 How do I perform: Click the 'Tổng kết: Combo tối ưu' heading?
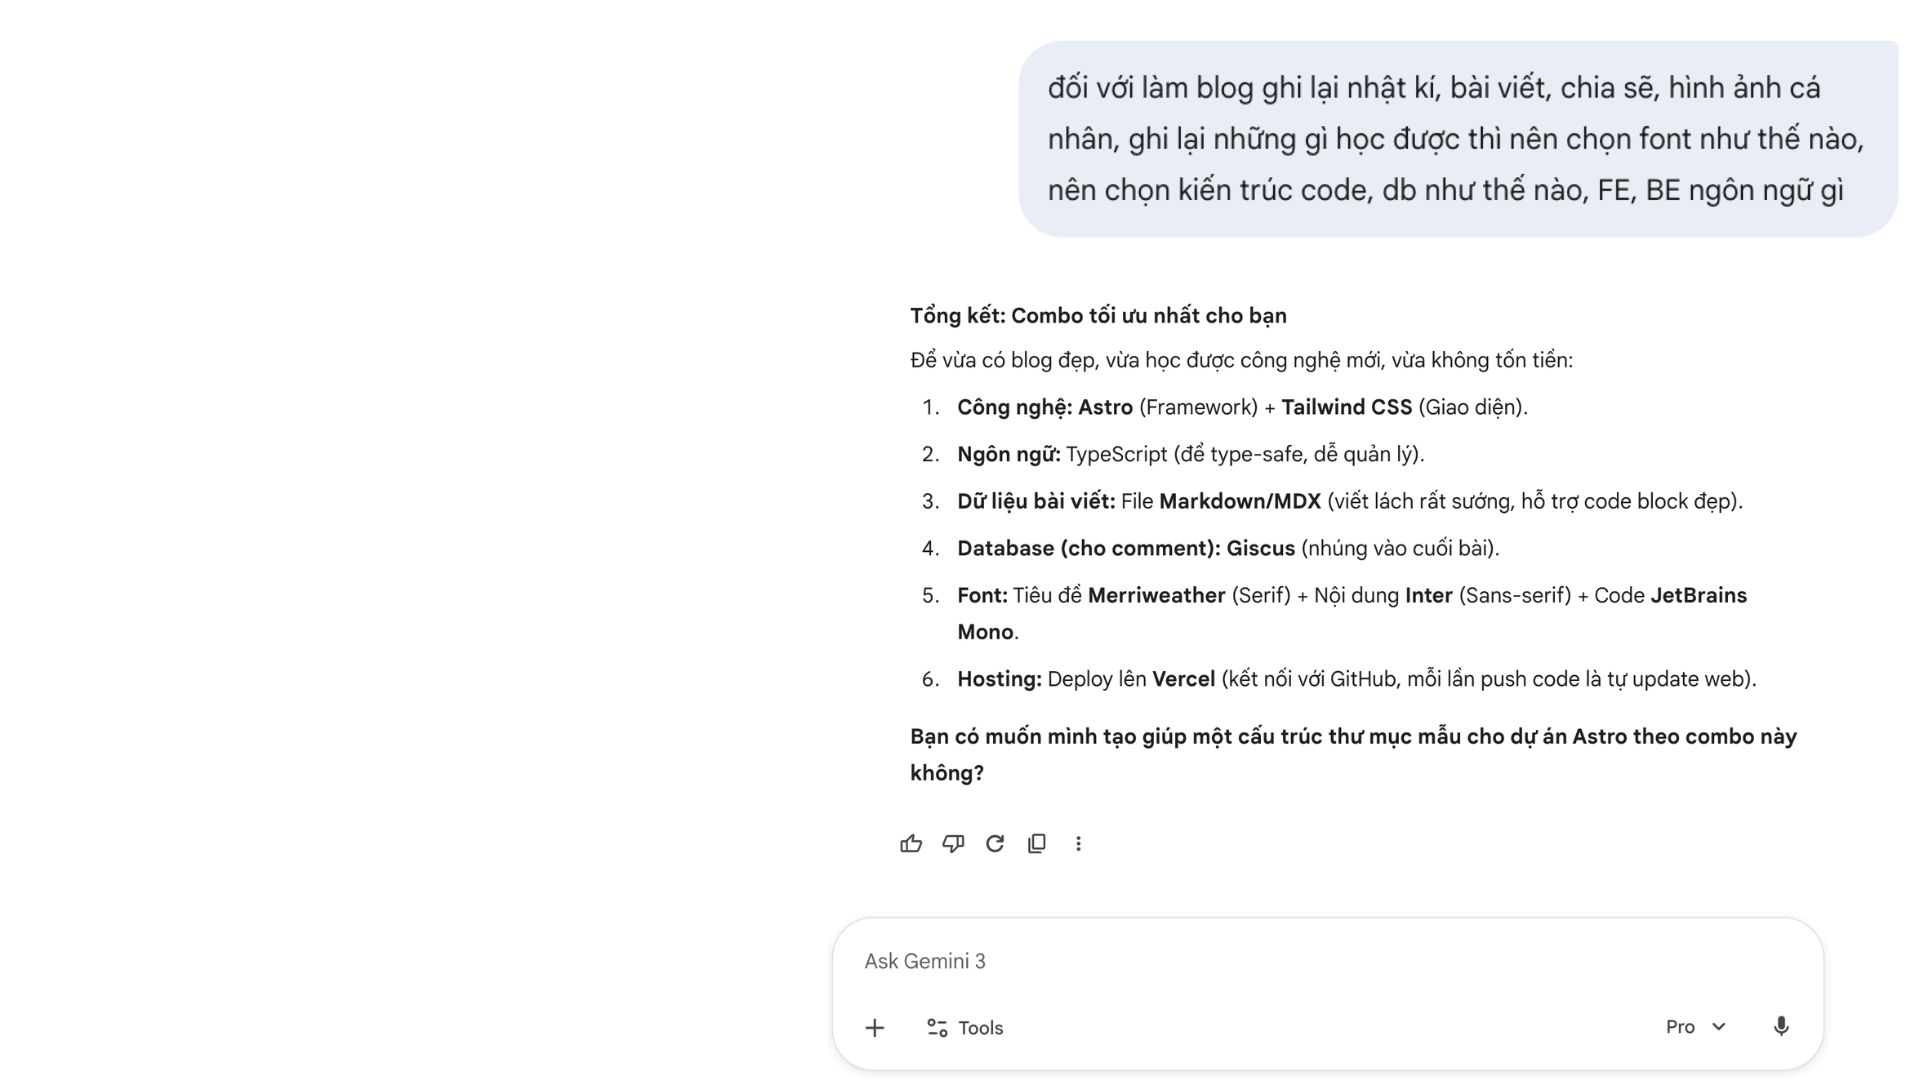point(1098,316)
